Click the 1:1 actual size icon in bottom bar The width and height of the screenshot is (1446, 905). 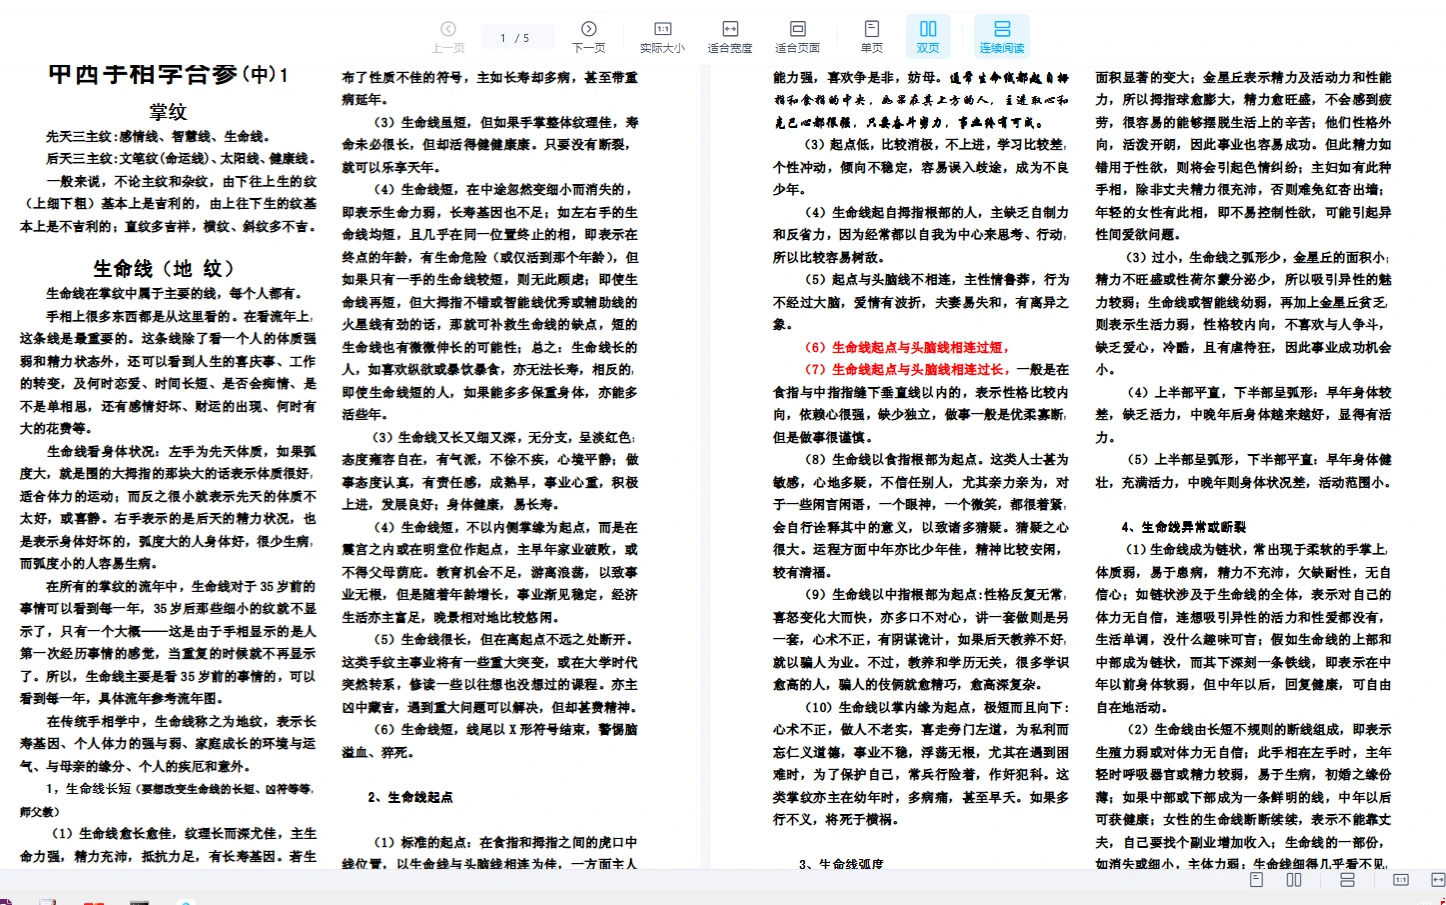(1401, 880)
